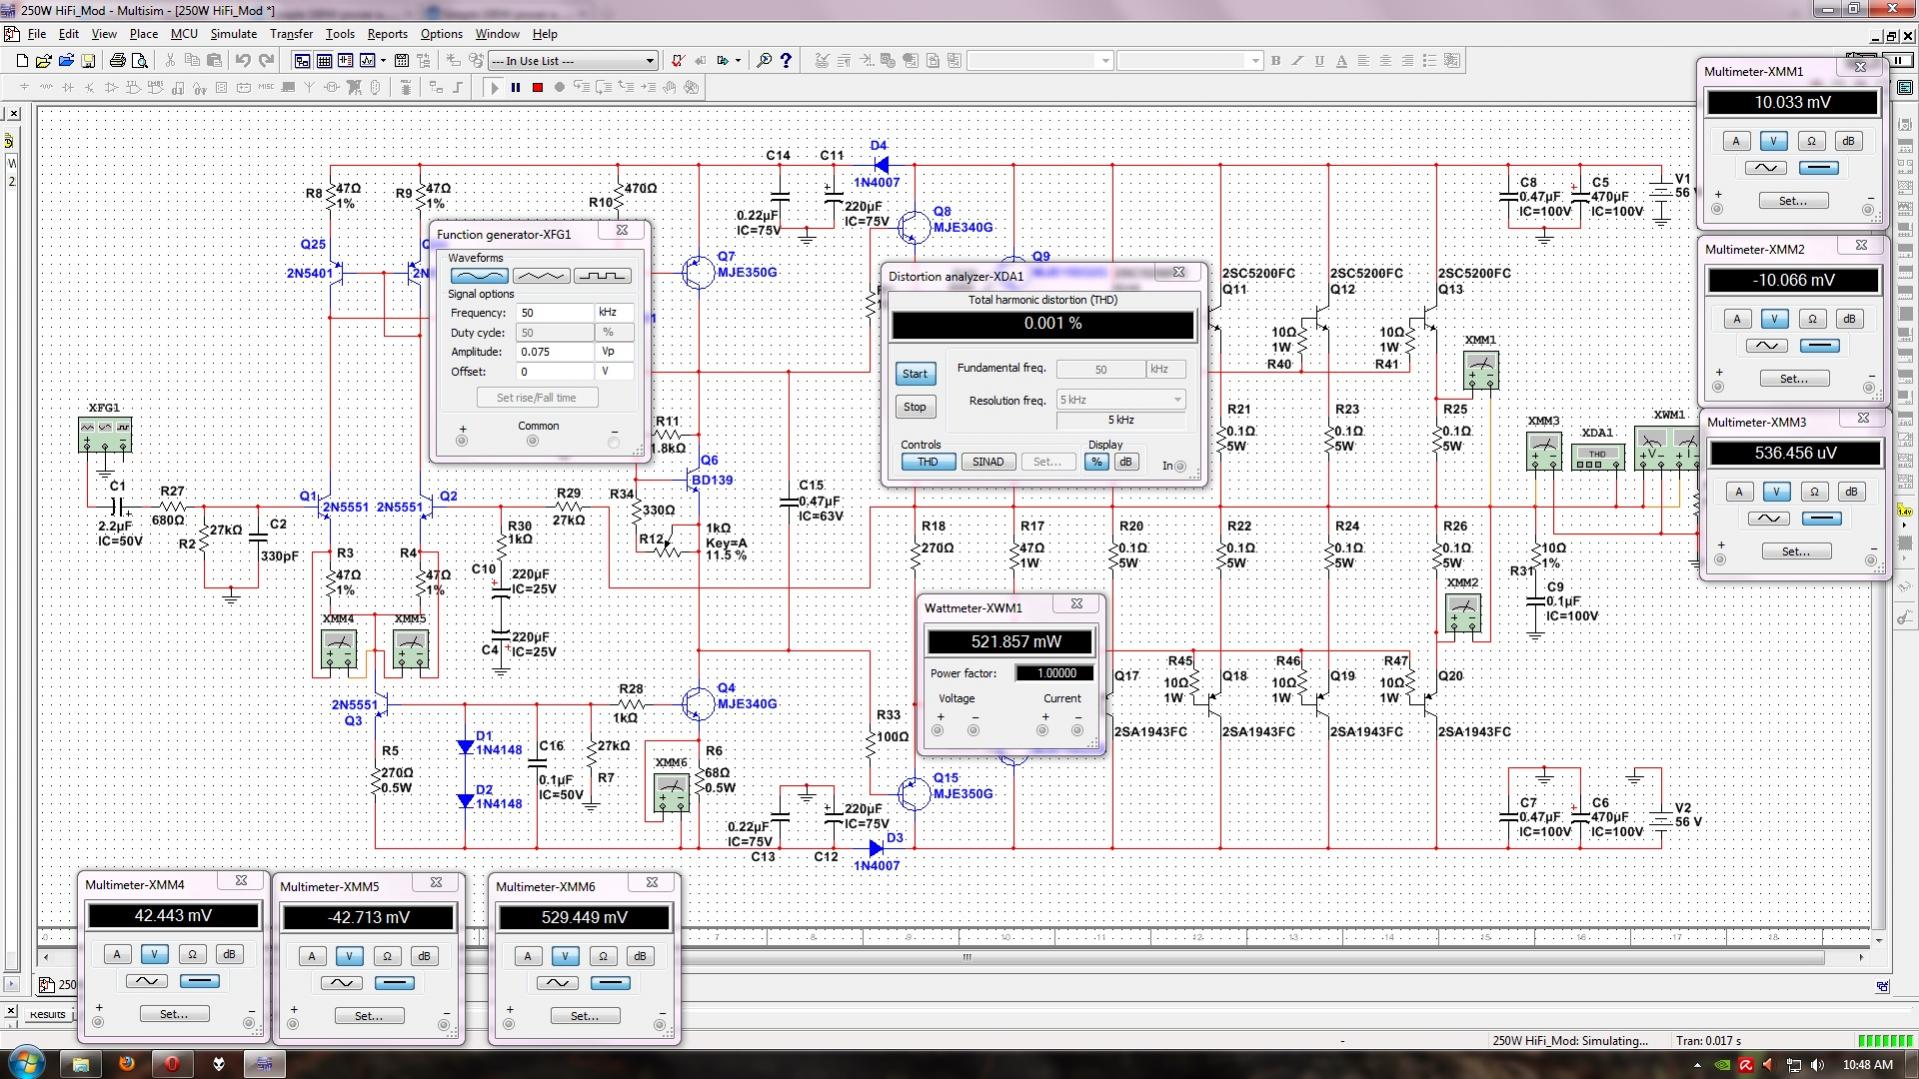Click the Place Transistor component icon

pos(89,87)
